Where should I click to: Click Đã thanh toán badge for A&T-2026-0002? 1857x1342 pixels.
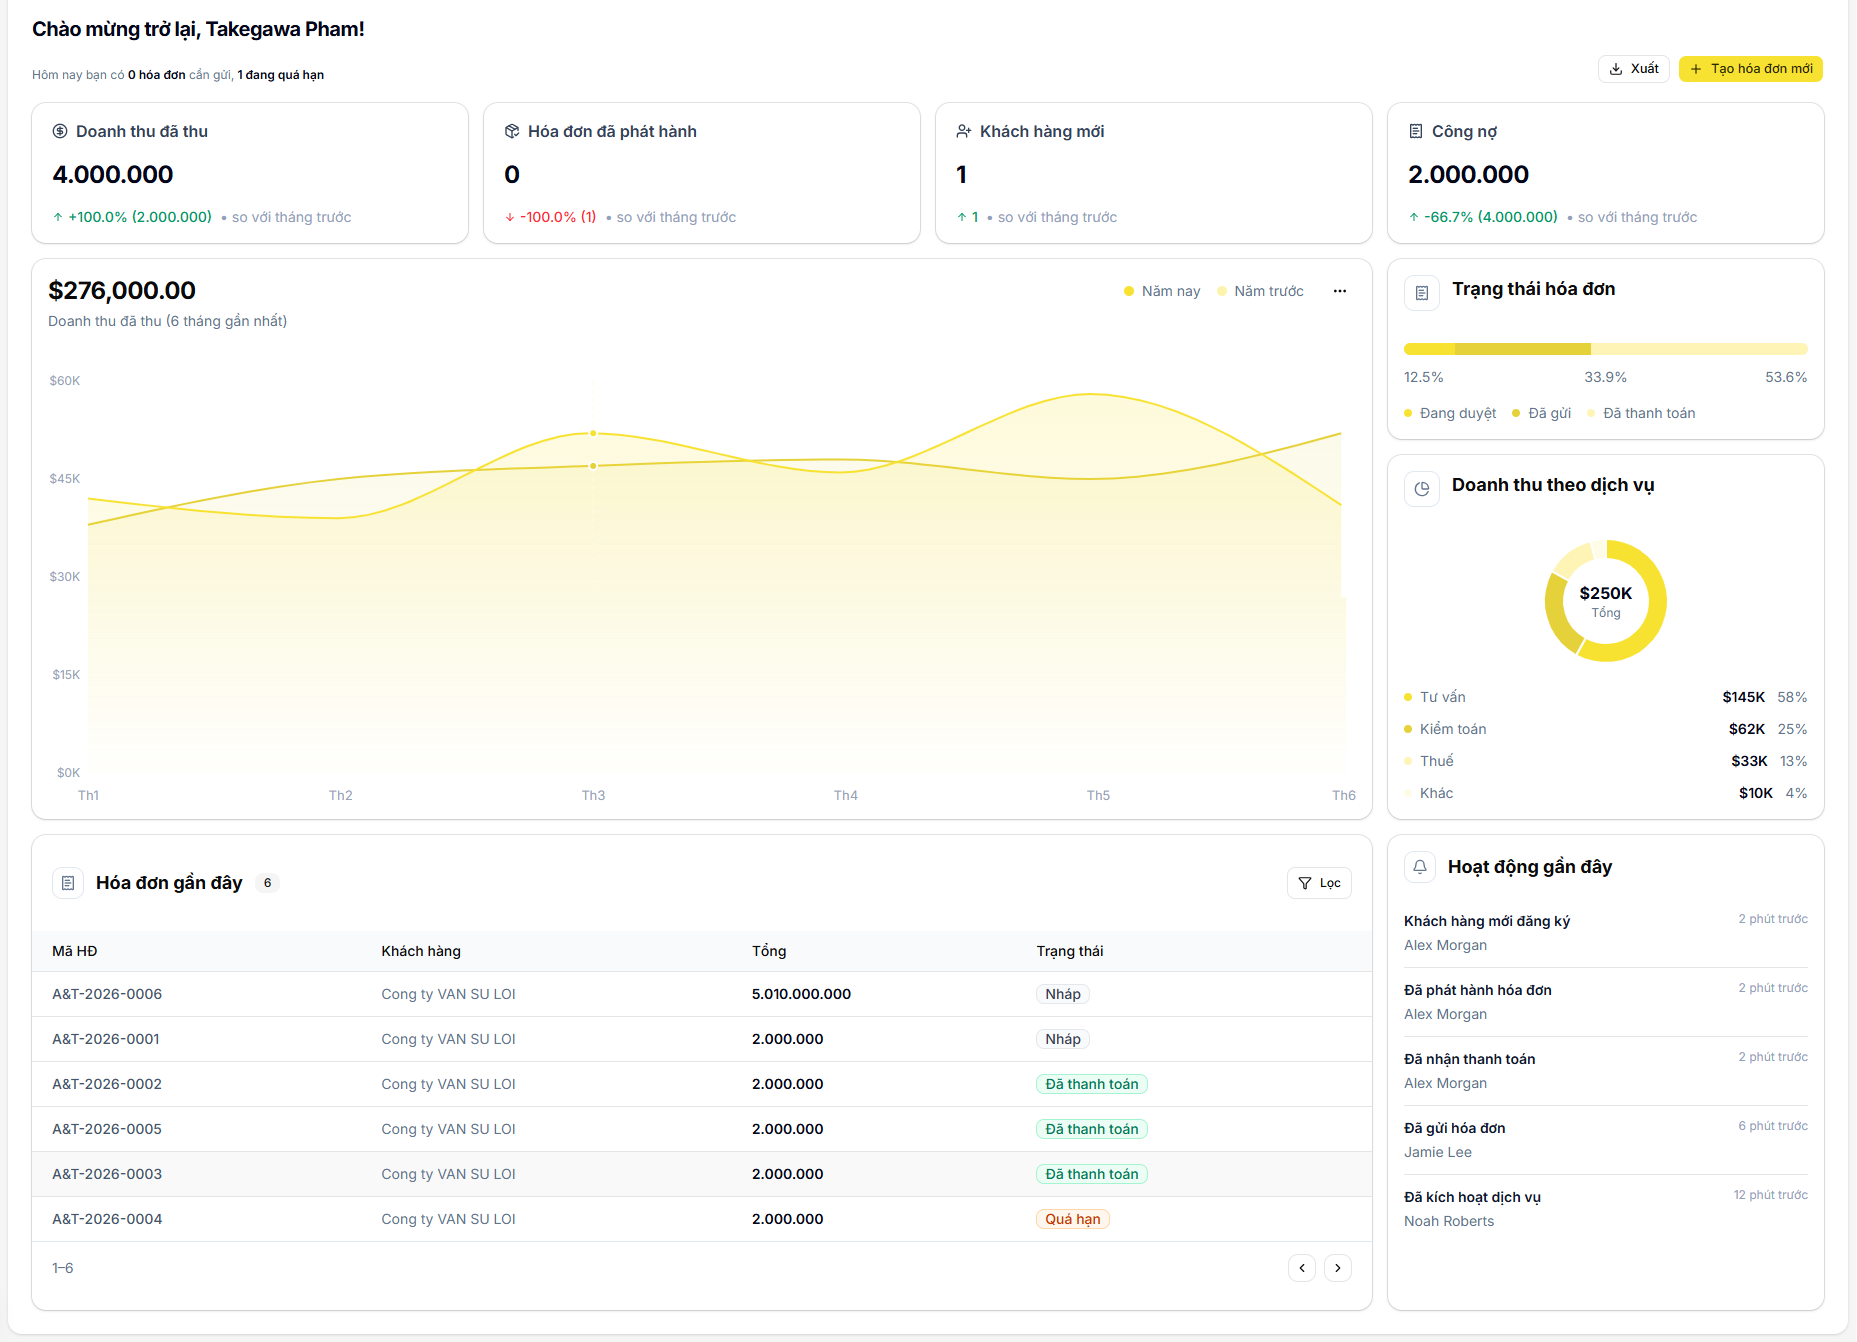point(1092,1084)
